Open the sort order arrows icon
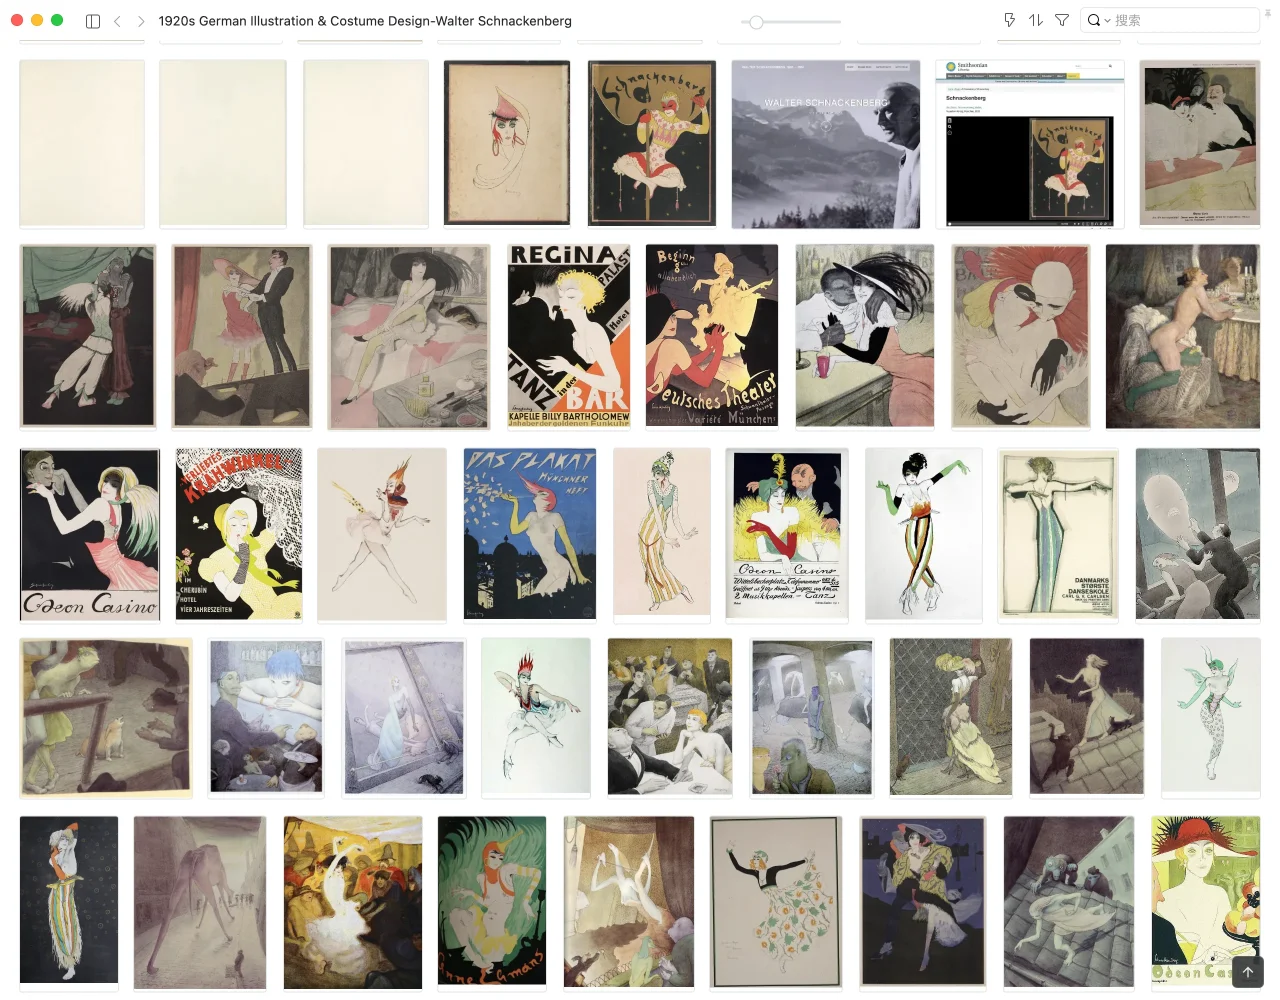This screenshot has width=1280, height=1000. [x=1036, y=20]
